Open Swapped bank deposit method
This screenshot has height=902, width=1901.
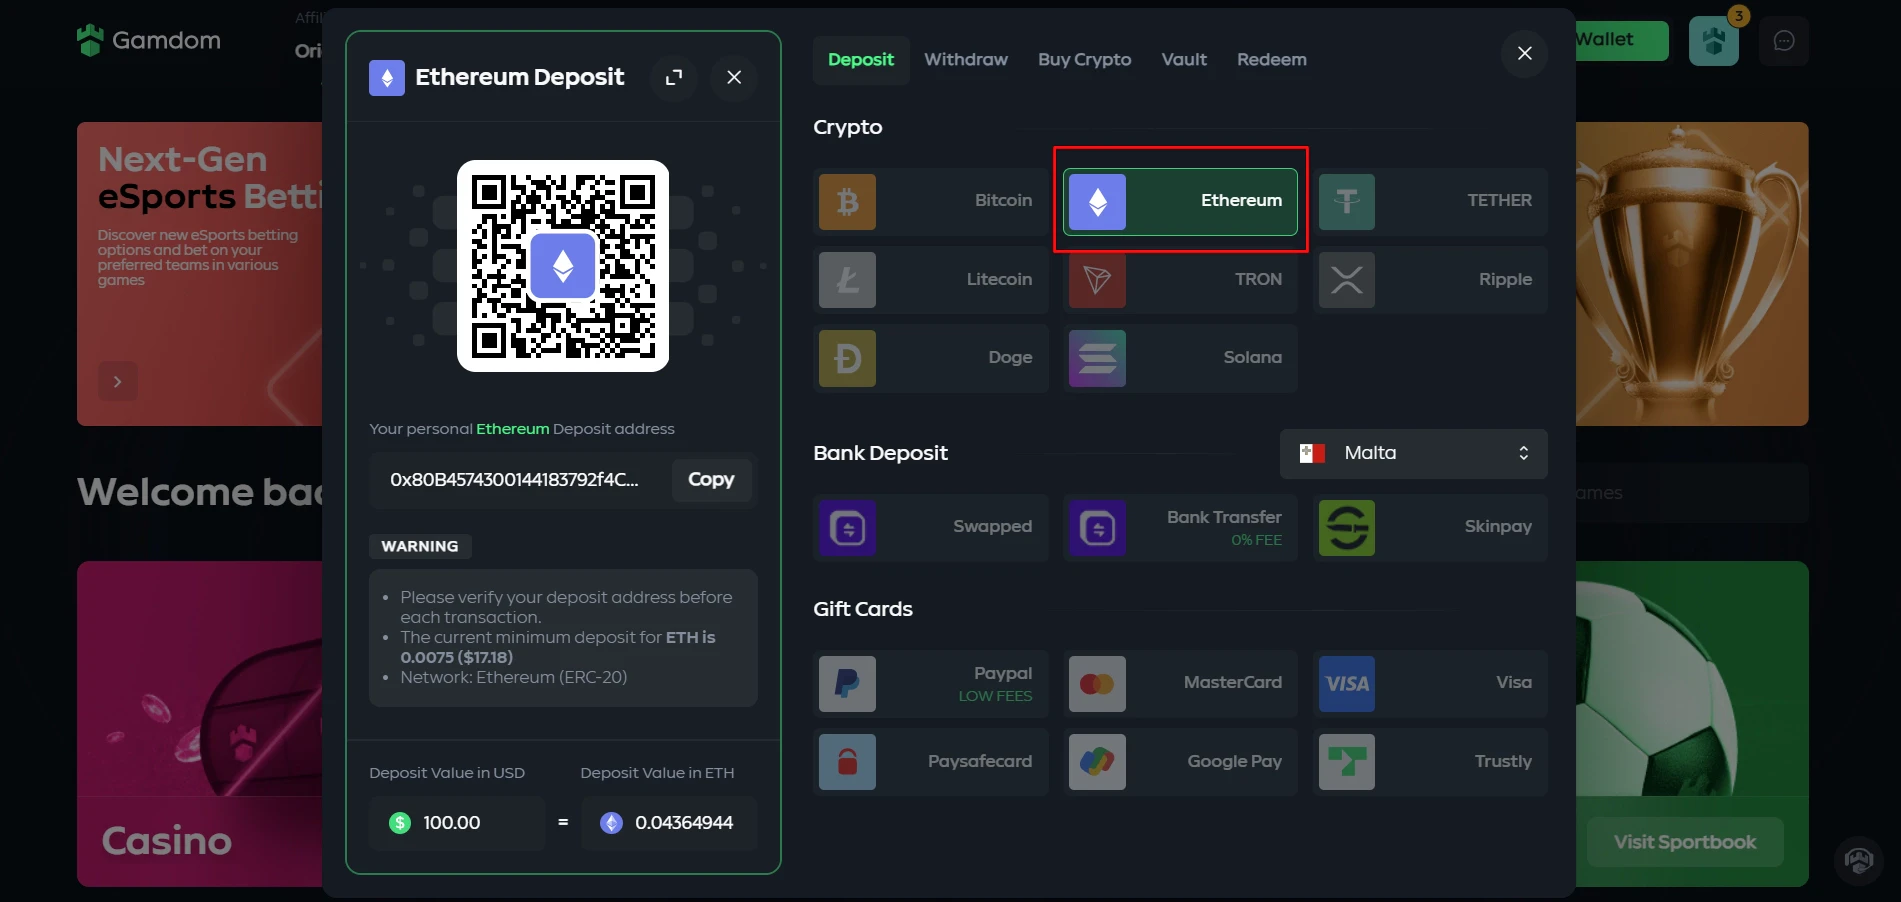pos(931,527)
